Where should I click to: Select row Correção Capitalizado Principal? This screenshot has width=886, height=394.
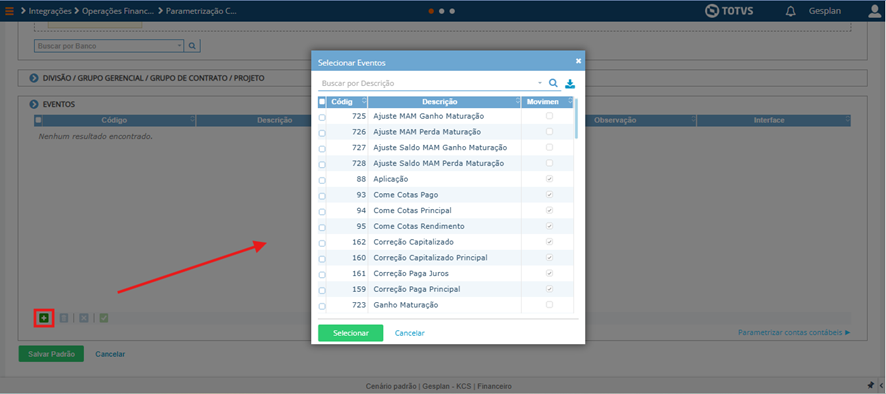(x=445, y=258)
